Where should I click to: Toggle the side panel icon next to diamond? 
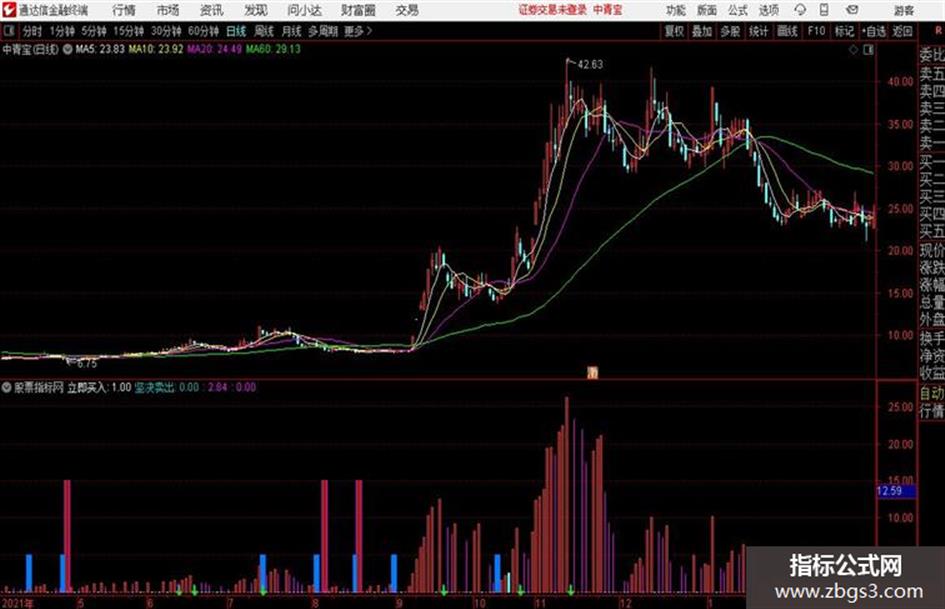[868, 50]
